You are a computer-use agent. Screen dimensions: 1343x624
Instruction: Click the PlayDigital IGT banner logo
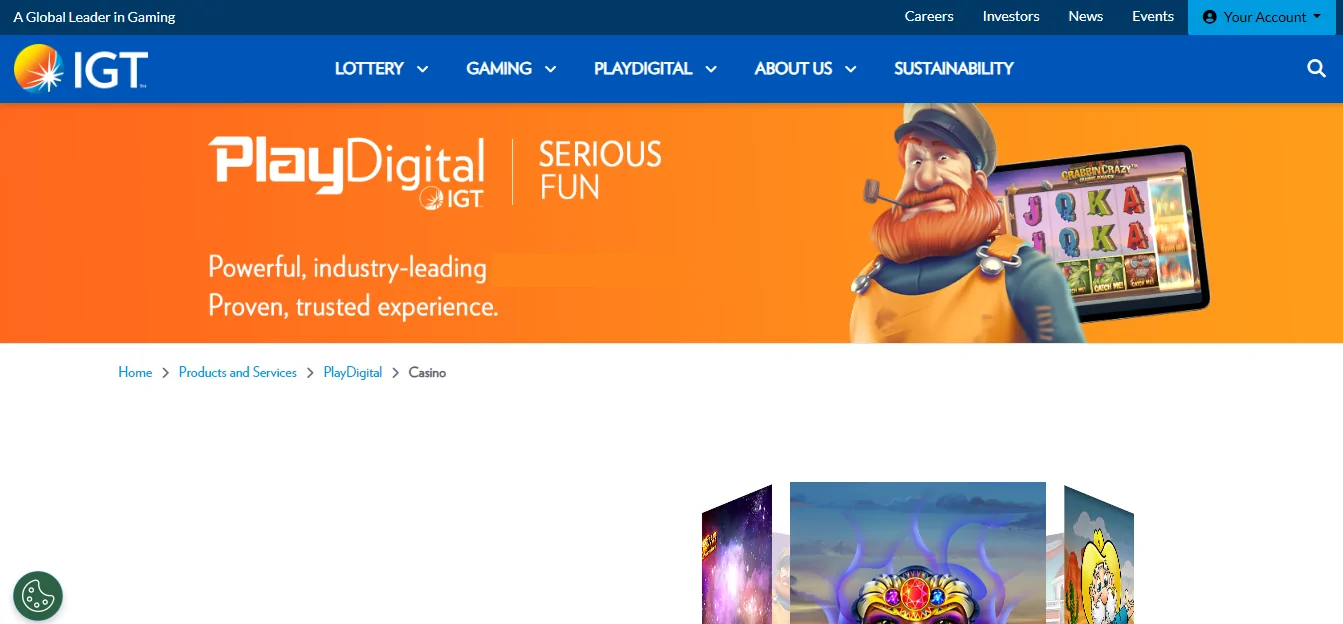346,171
